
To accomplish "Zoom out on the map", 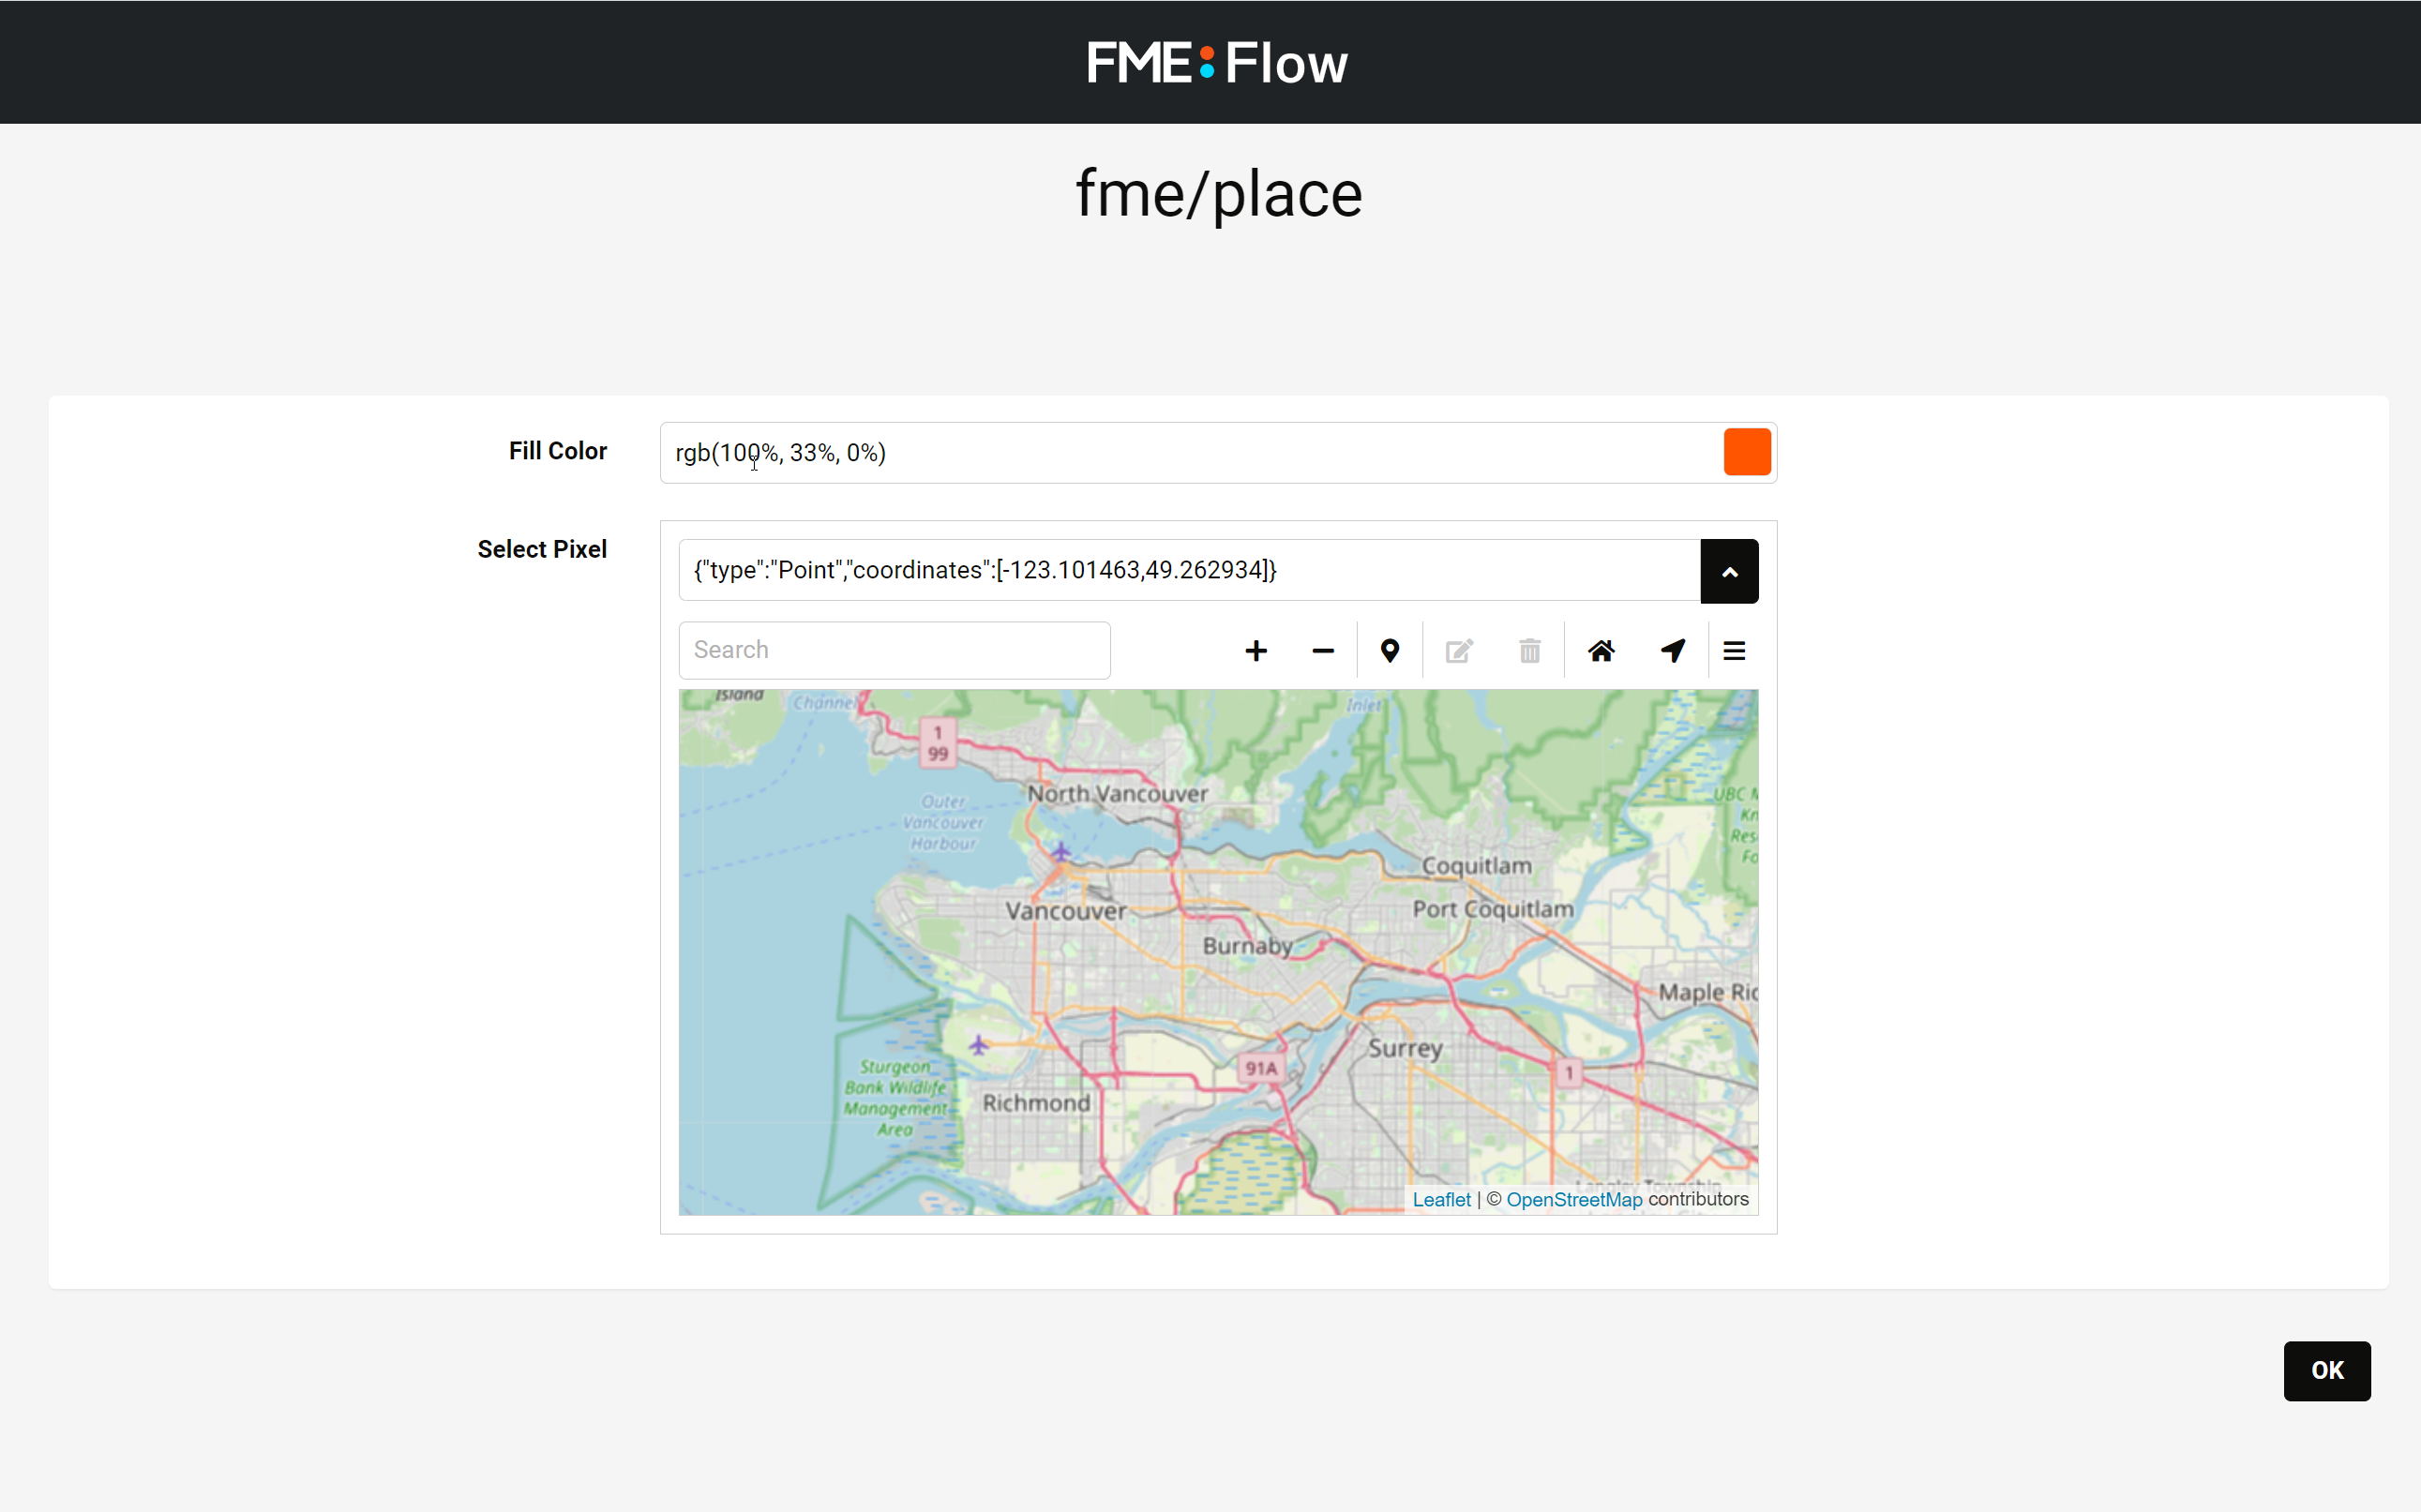I will point(1322,650).
